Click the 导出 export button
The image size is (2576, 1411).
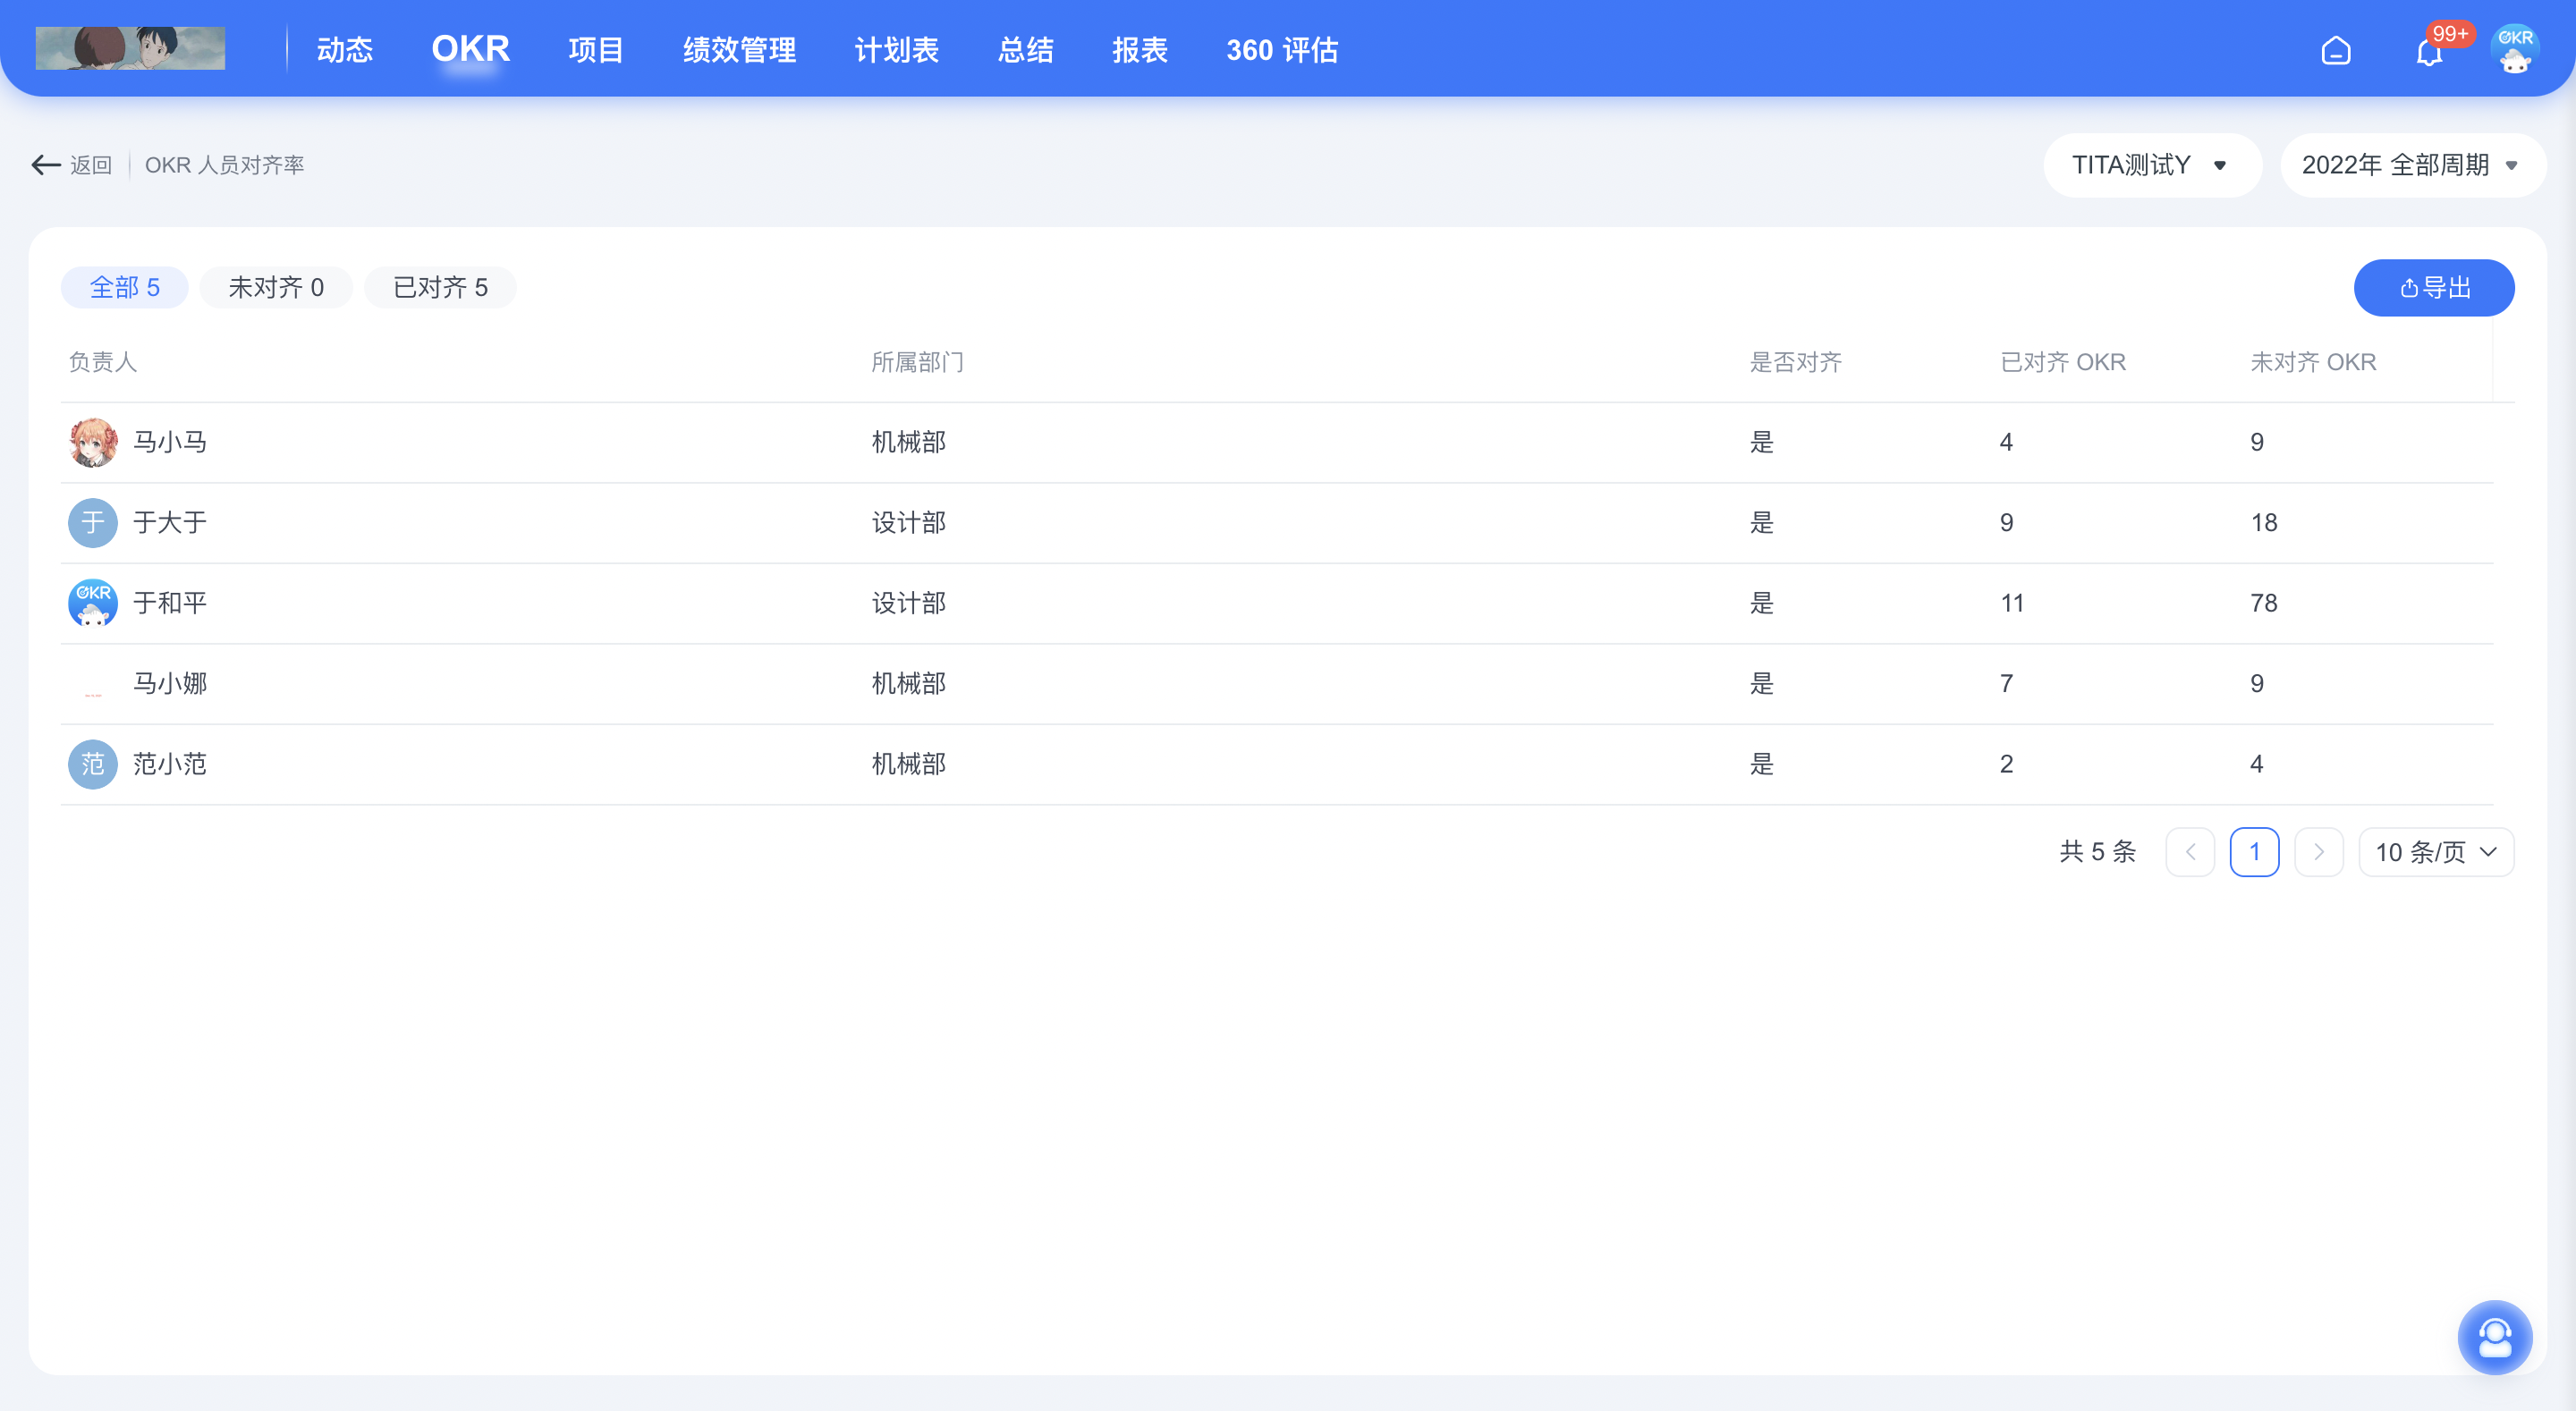[x=2434, y=288]
